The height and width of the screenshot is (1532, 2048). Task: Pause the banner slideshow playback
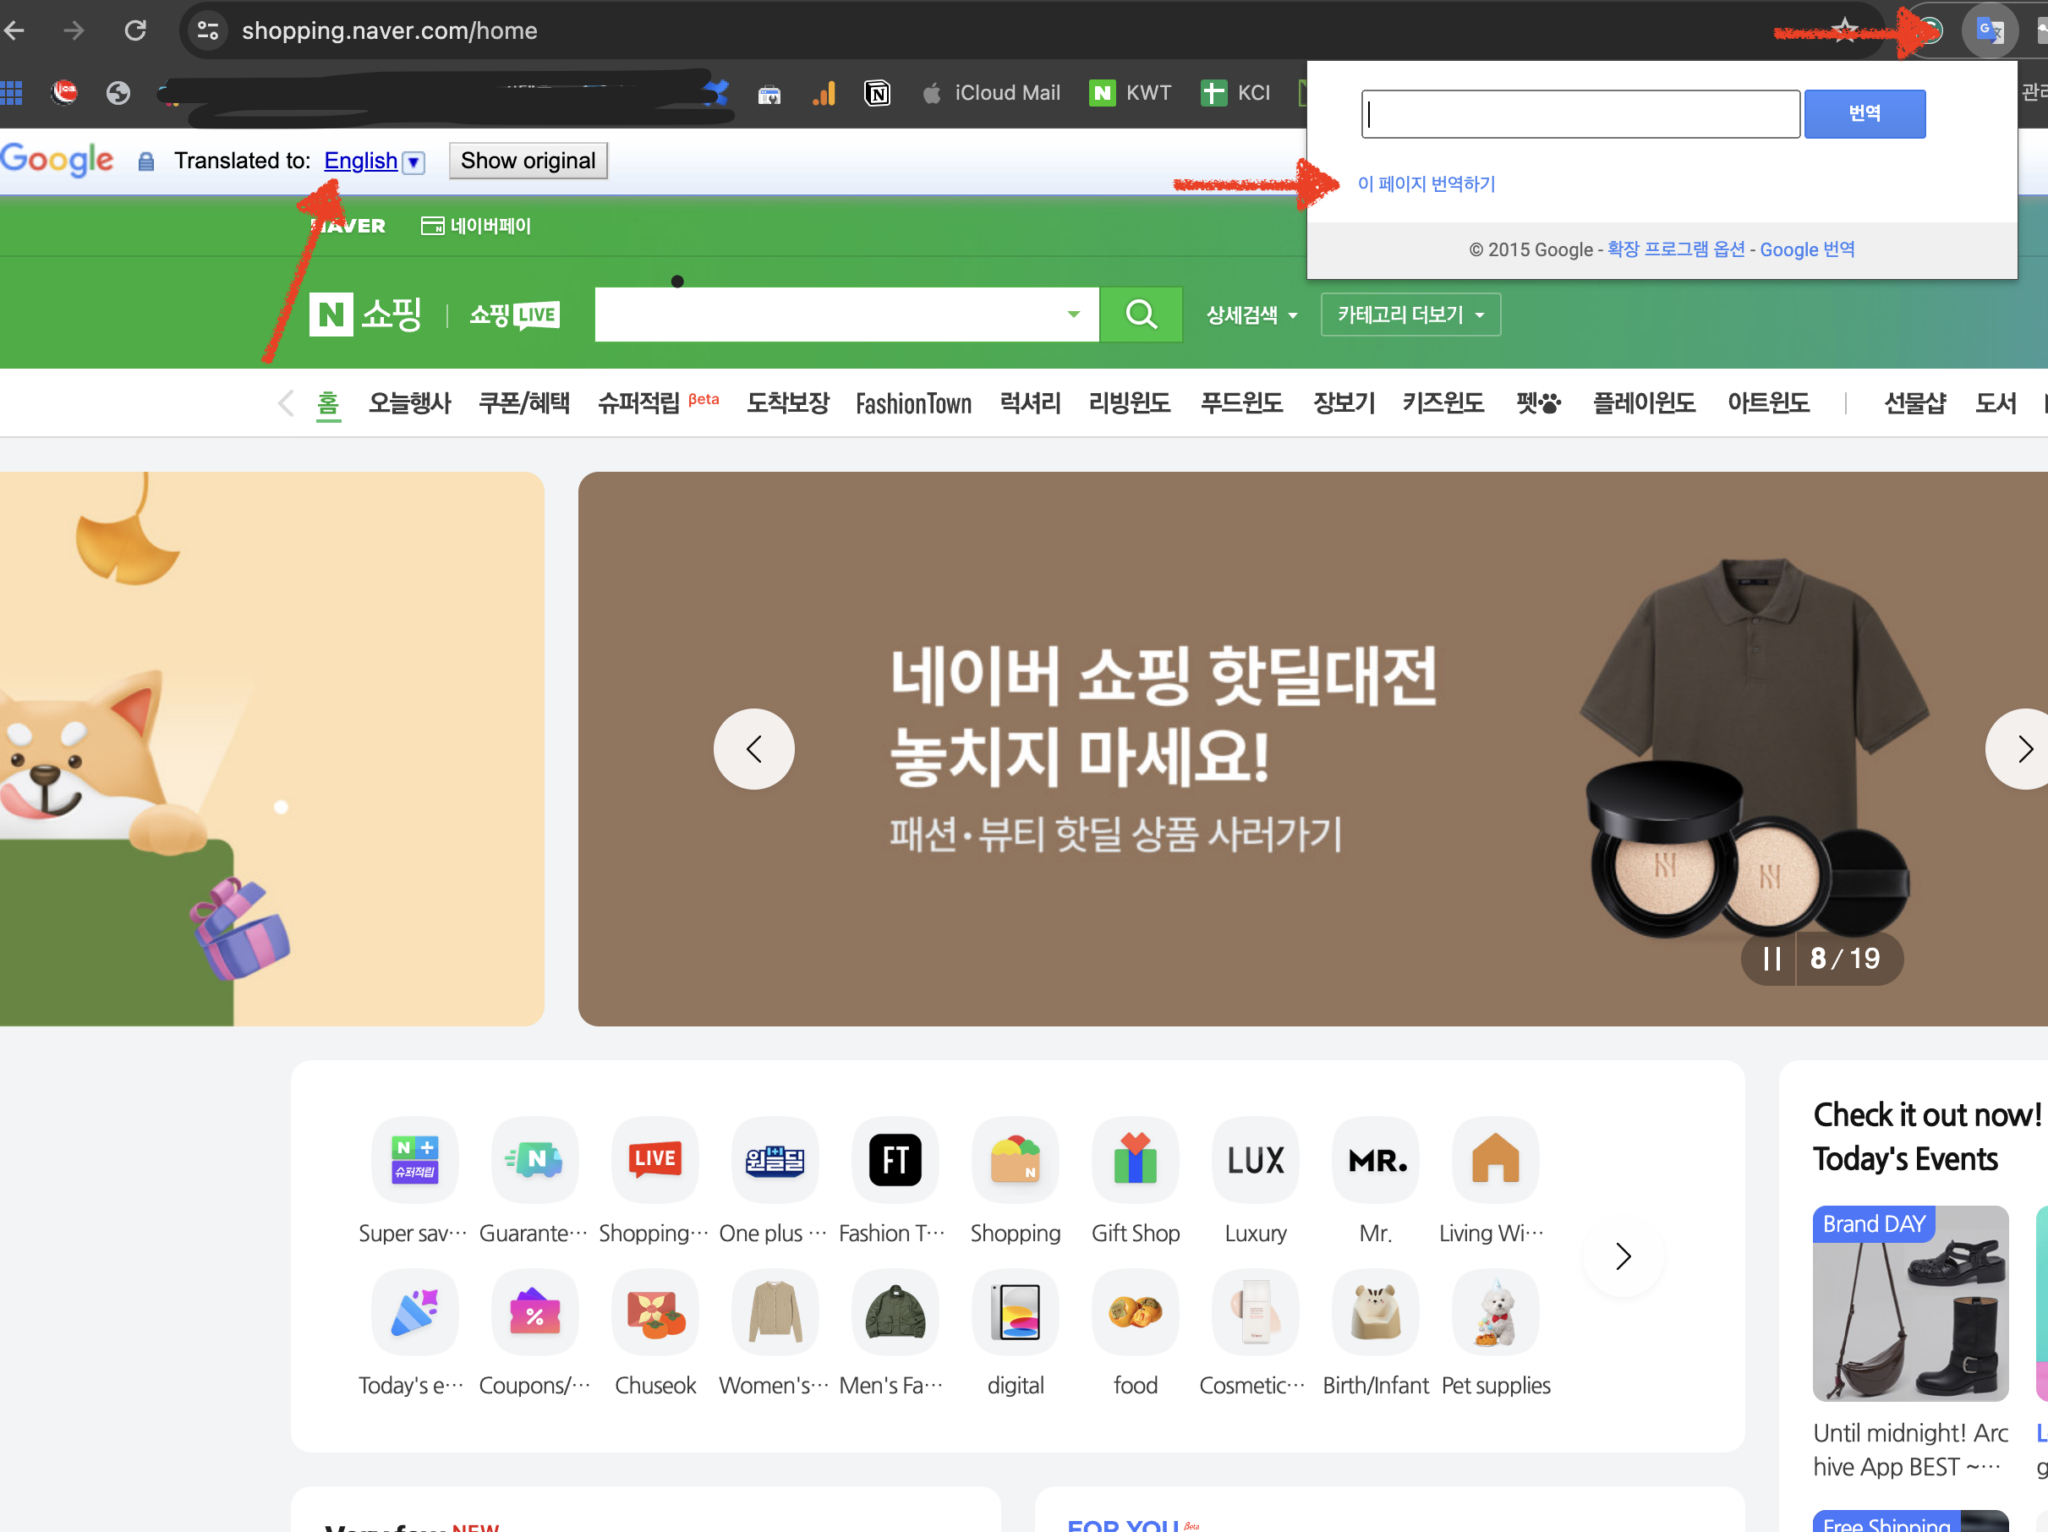[1770, 957]
